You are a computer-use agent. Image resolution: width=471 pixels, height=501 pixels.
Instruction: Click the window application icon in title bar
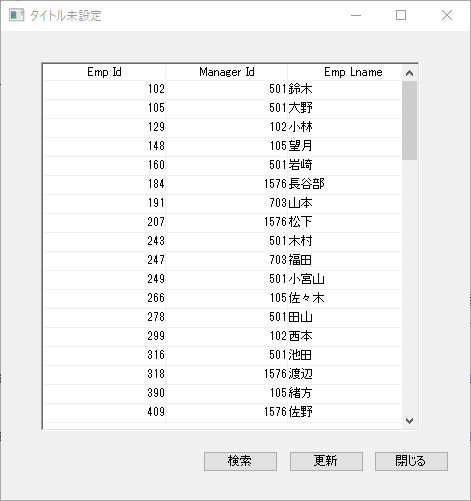coord(16,15)
